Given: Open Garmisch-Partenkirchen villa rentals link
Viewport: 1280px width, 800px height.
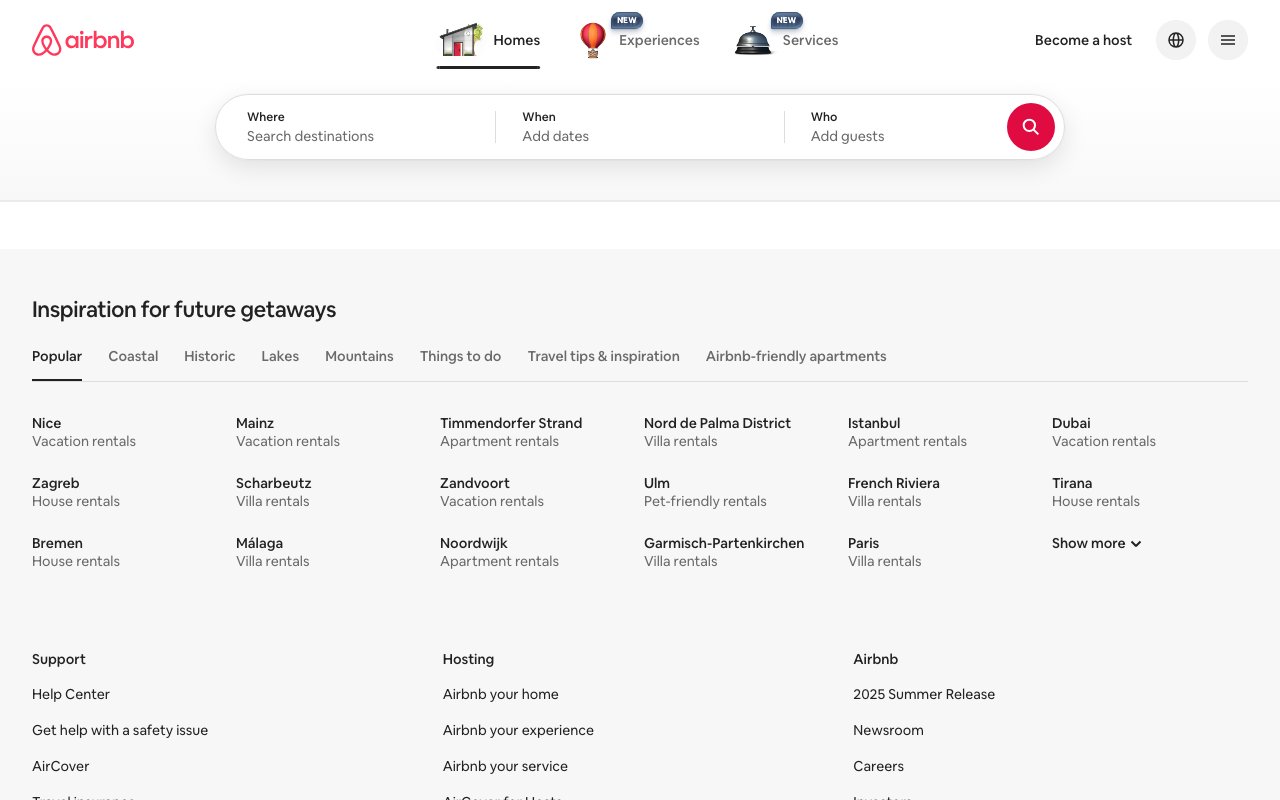Looking at the screenshot, I should (x=724, y=552).
